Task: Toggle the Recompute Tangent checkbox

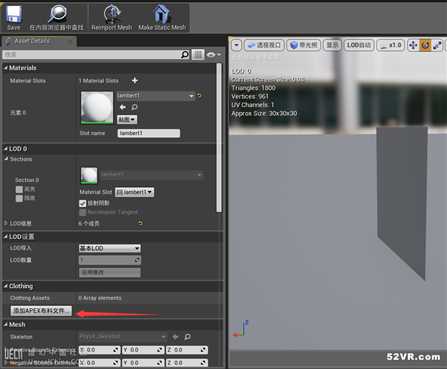Action: tap(82, 212)
